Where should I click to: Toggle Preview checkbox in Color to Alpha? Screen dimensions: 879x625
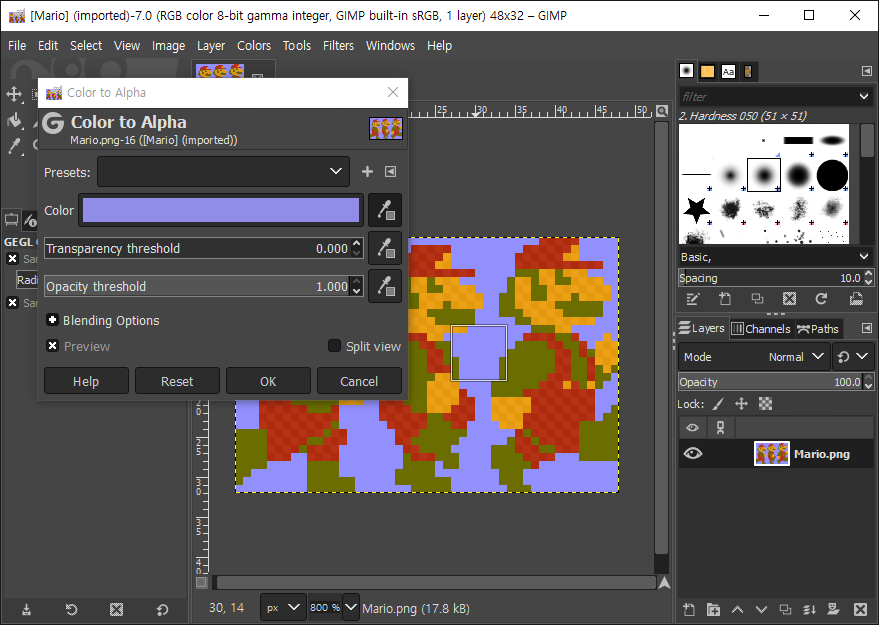pos(53,346)
